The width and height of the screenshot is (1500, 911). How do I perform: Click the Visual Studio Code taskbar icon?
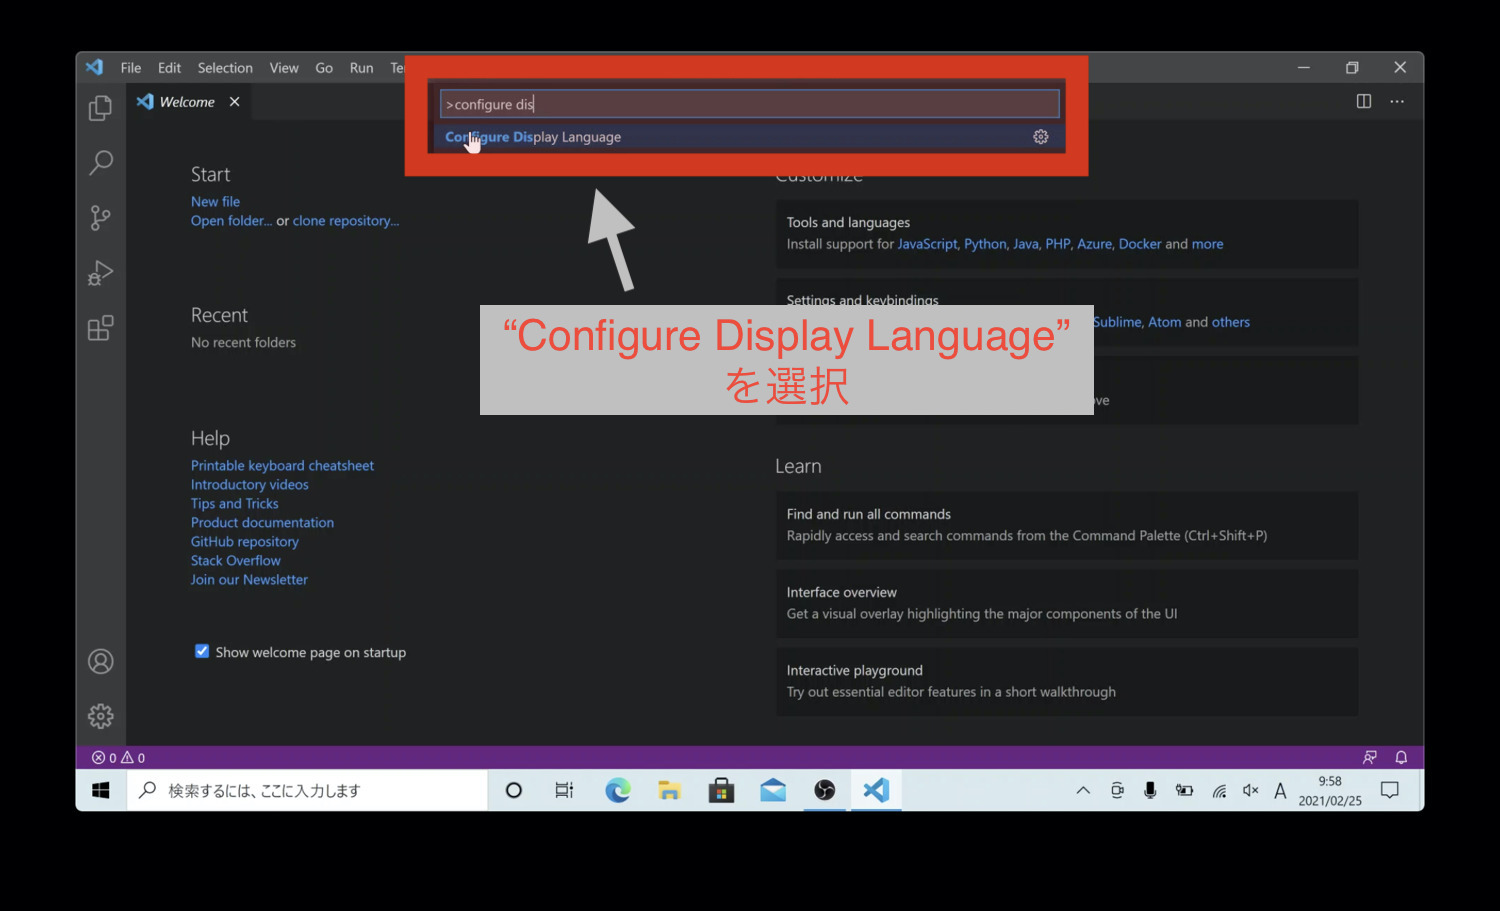pos(876,790)
